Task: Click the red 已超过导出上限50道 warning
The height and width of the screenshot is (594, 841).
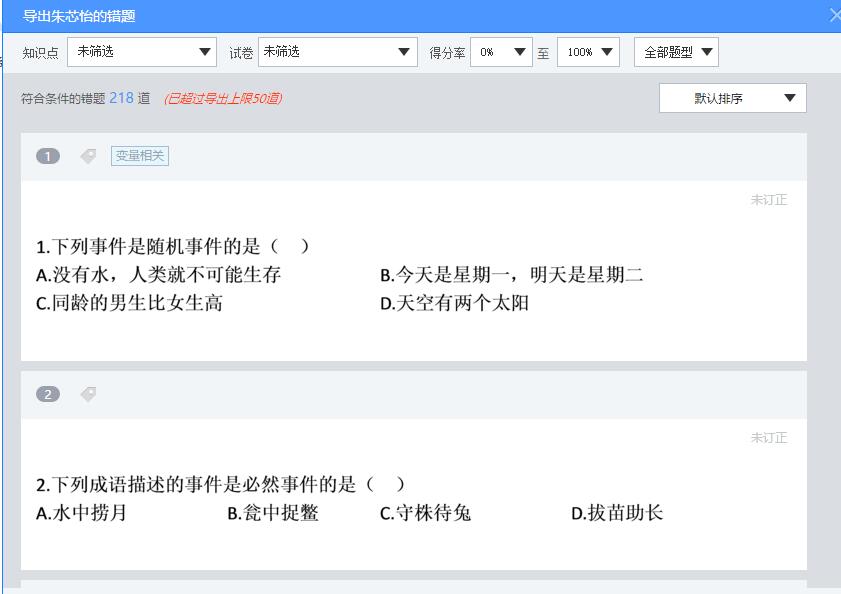Action: (x=223, y=98)
